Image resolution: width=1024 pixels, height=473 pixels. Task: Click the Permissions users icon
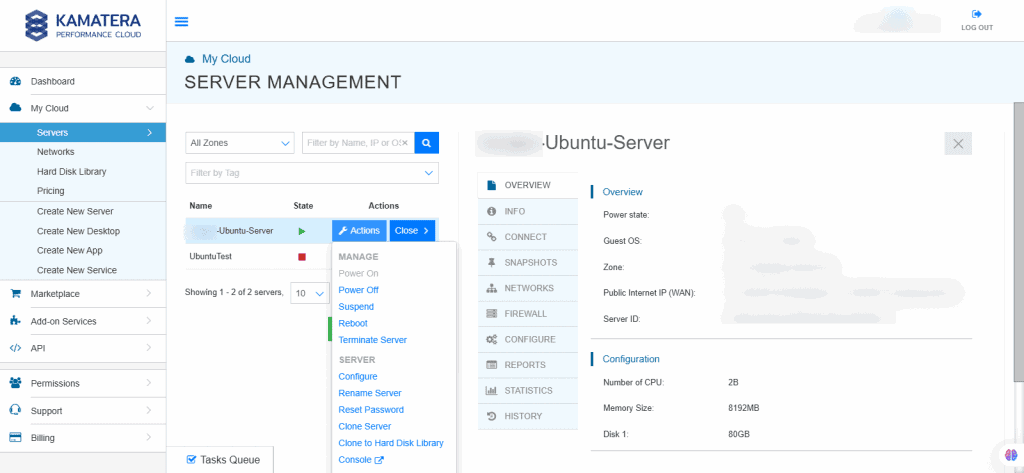16,383
